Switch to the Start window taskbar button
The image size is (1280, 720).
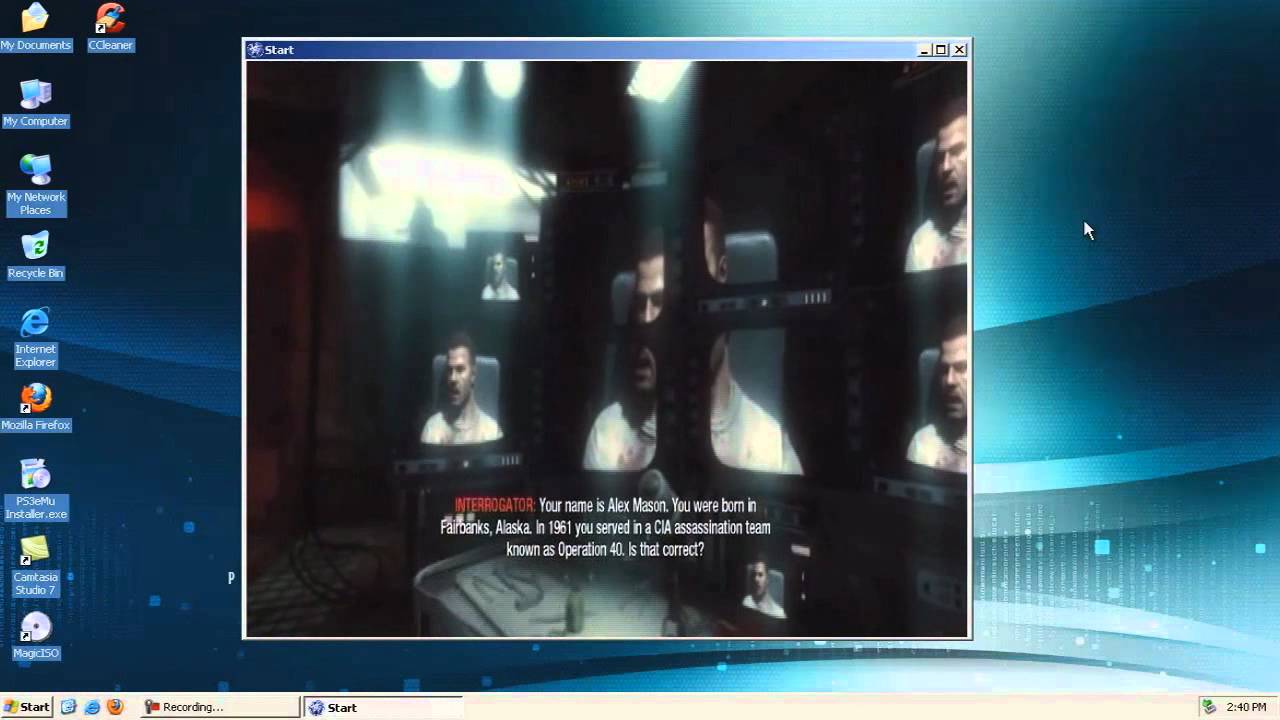point(383,707)
